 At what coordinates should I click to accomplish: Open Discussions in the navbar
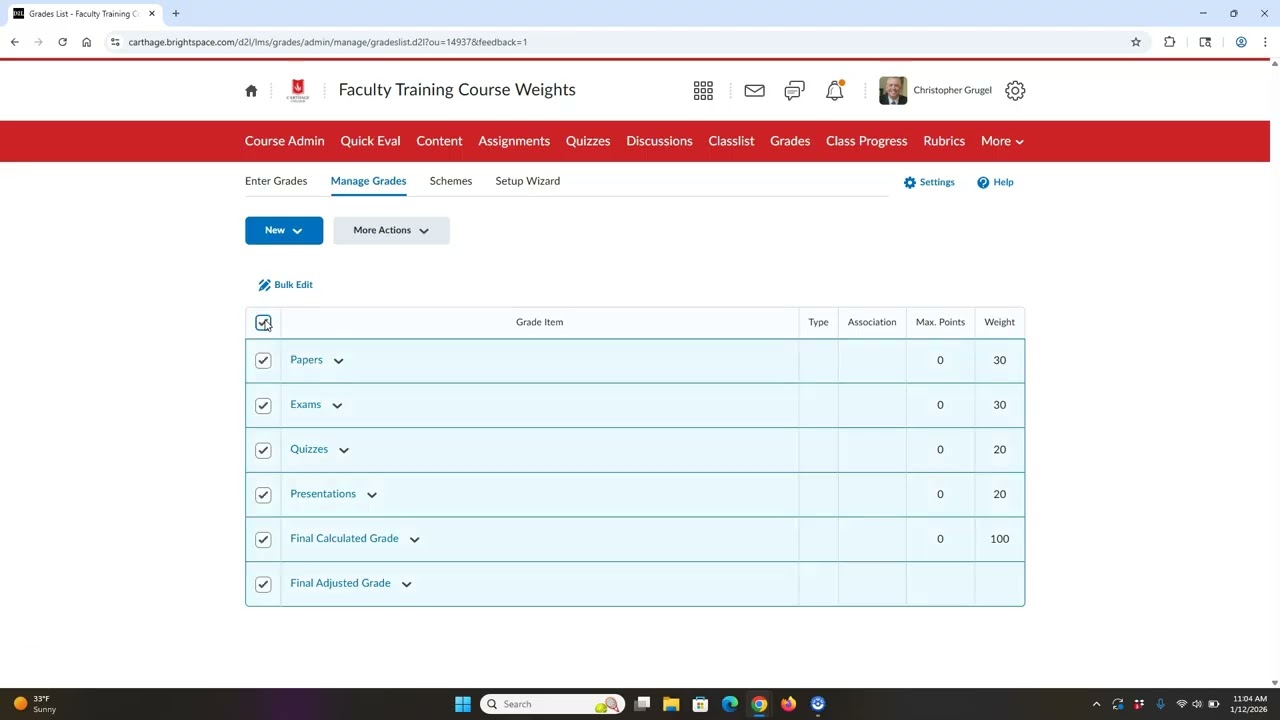click(x=659, y=141)
